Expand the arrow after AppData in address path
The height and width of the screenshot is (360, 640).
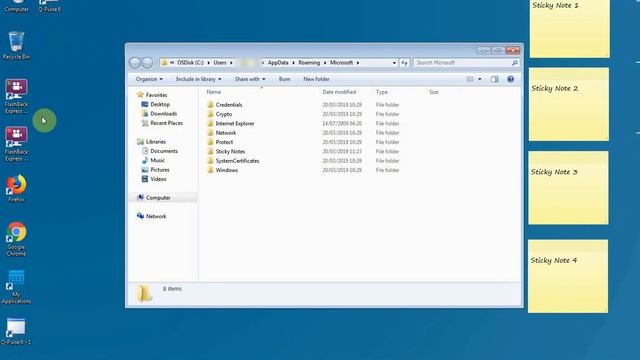(293, 63)
